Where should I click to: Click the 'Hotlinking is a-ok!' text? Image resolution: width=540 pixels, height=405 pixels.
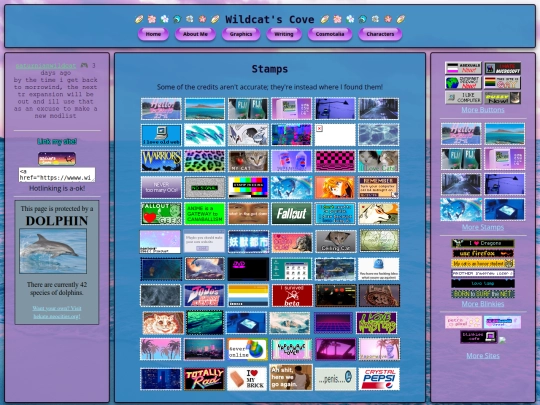(x=57, y=188)
